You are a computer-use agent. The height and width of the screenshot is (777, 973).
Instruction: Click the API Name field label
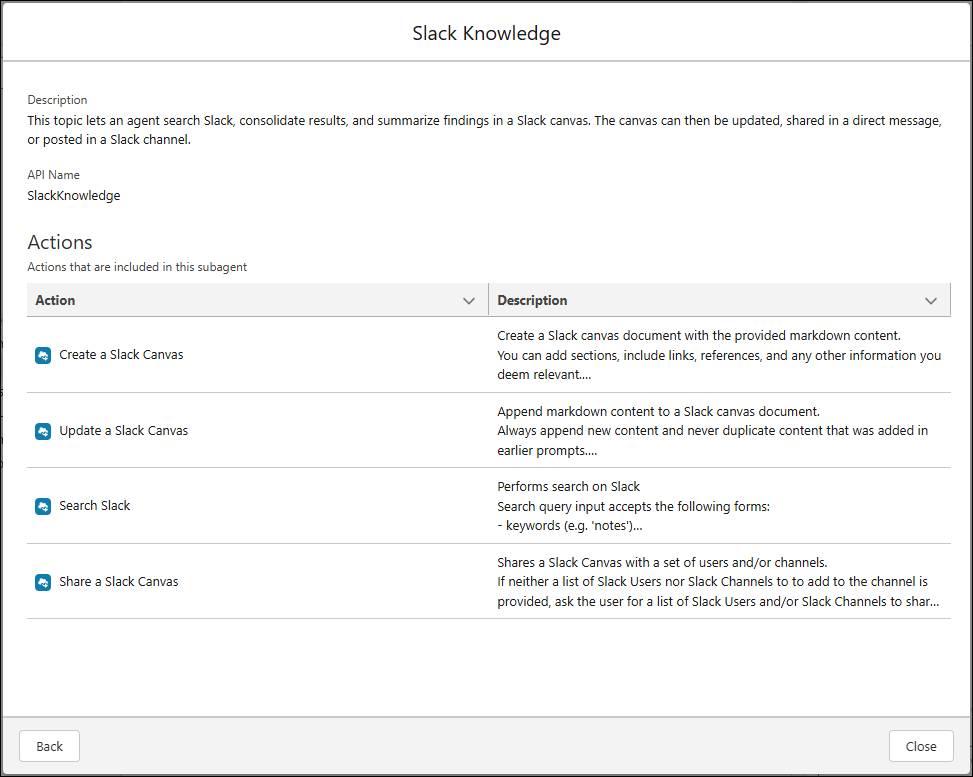click(x=53, y=175)
